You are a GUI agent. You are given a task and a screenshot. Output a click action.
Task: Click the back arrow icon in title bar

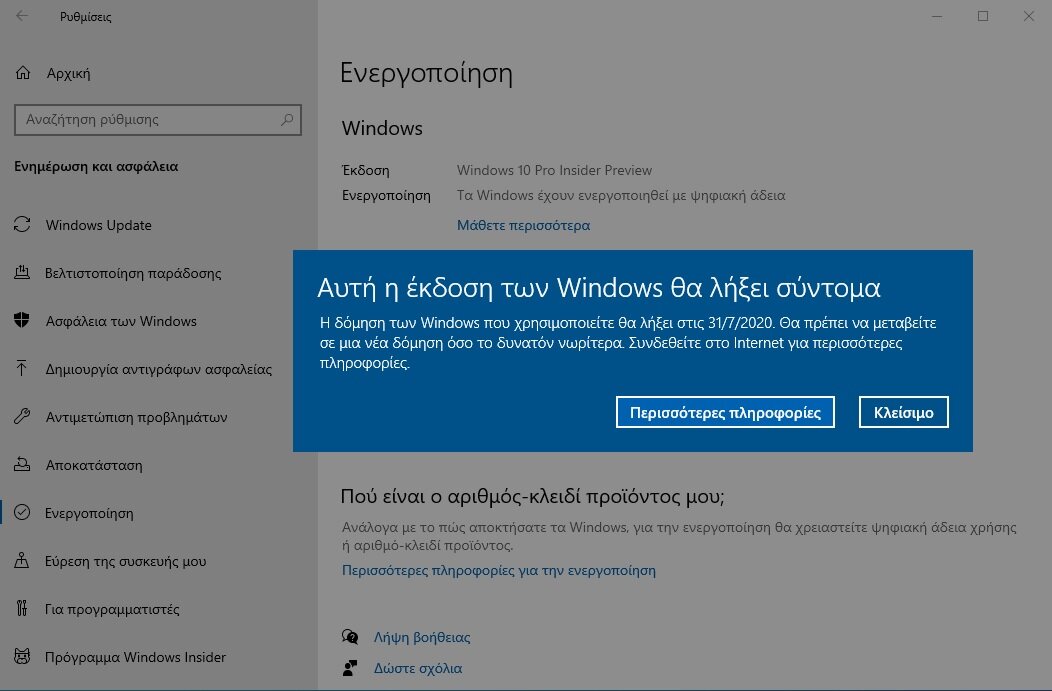click(22, 17)
